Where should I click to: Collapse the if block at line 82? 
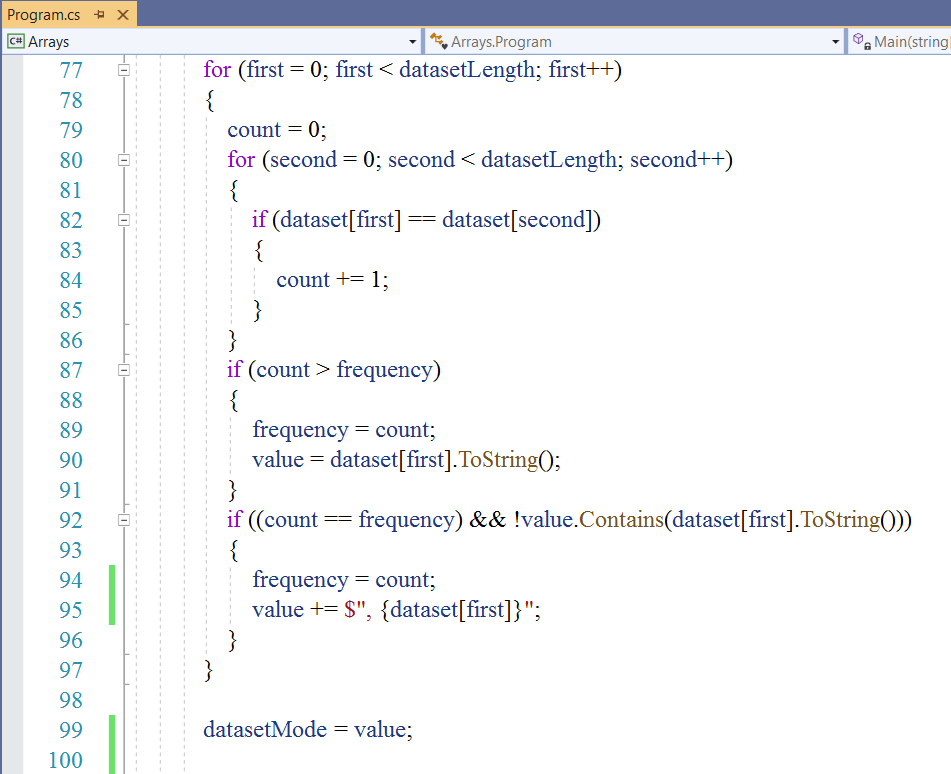(124, 220)
